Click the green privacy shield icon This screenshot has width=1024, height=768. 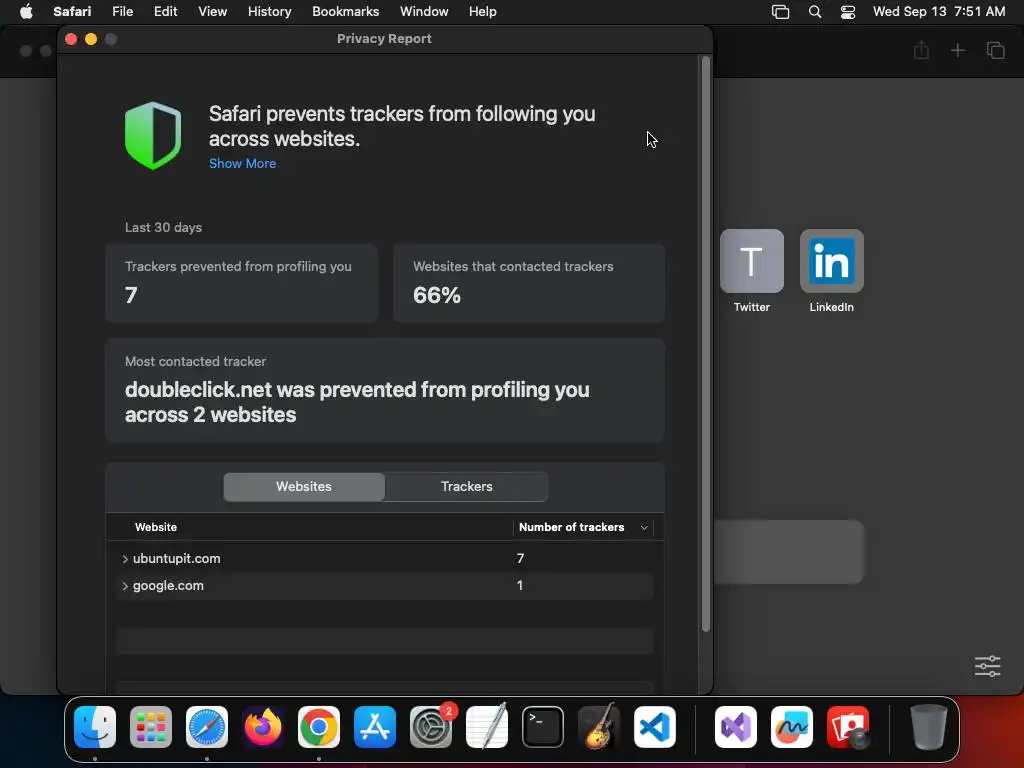pos(153,135)
